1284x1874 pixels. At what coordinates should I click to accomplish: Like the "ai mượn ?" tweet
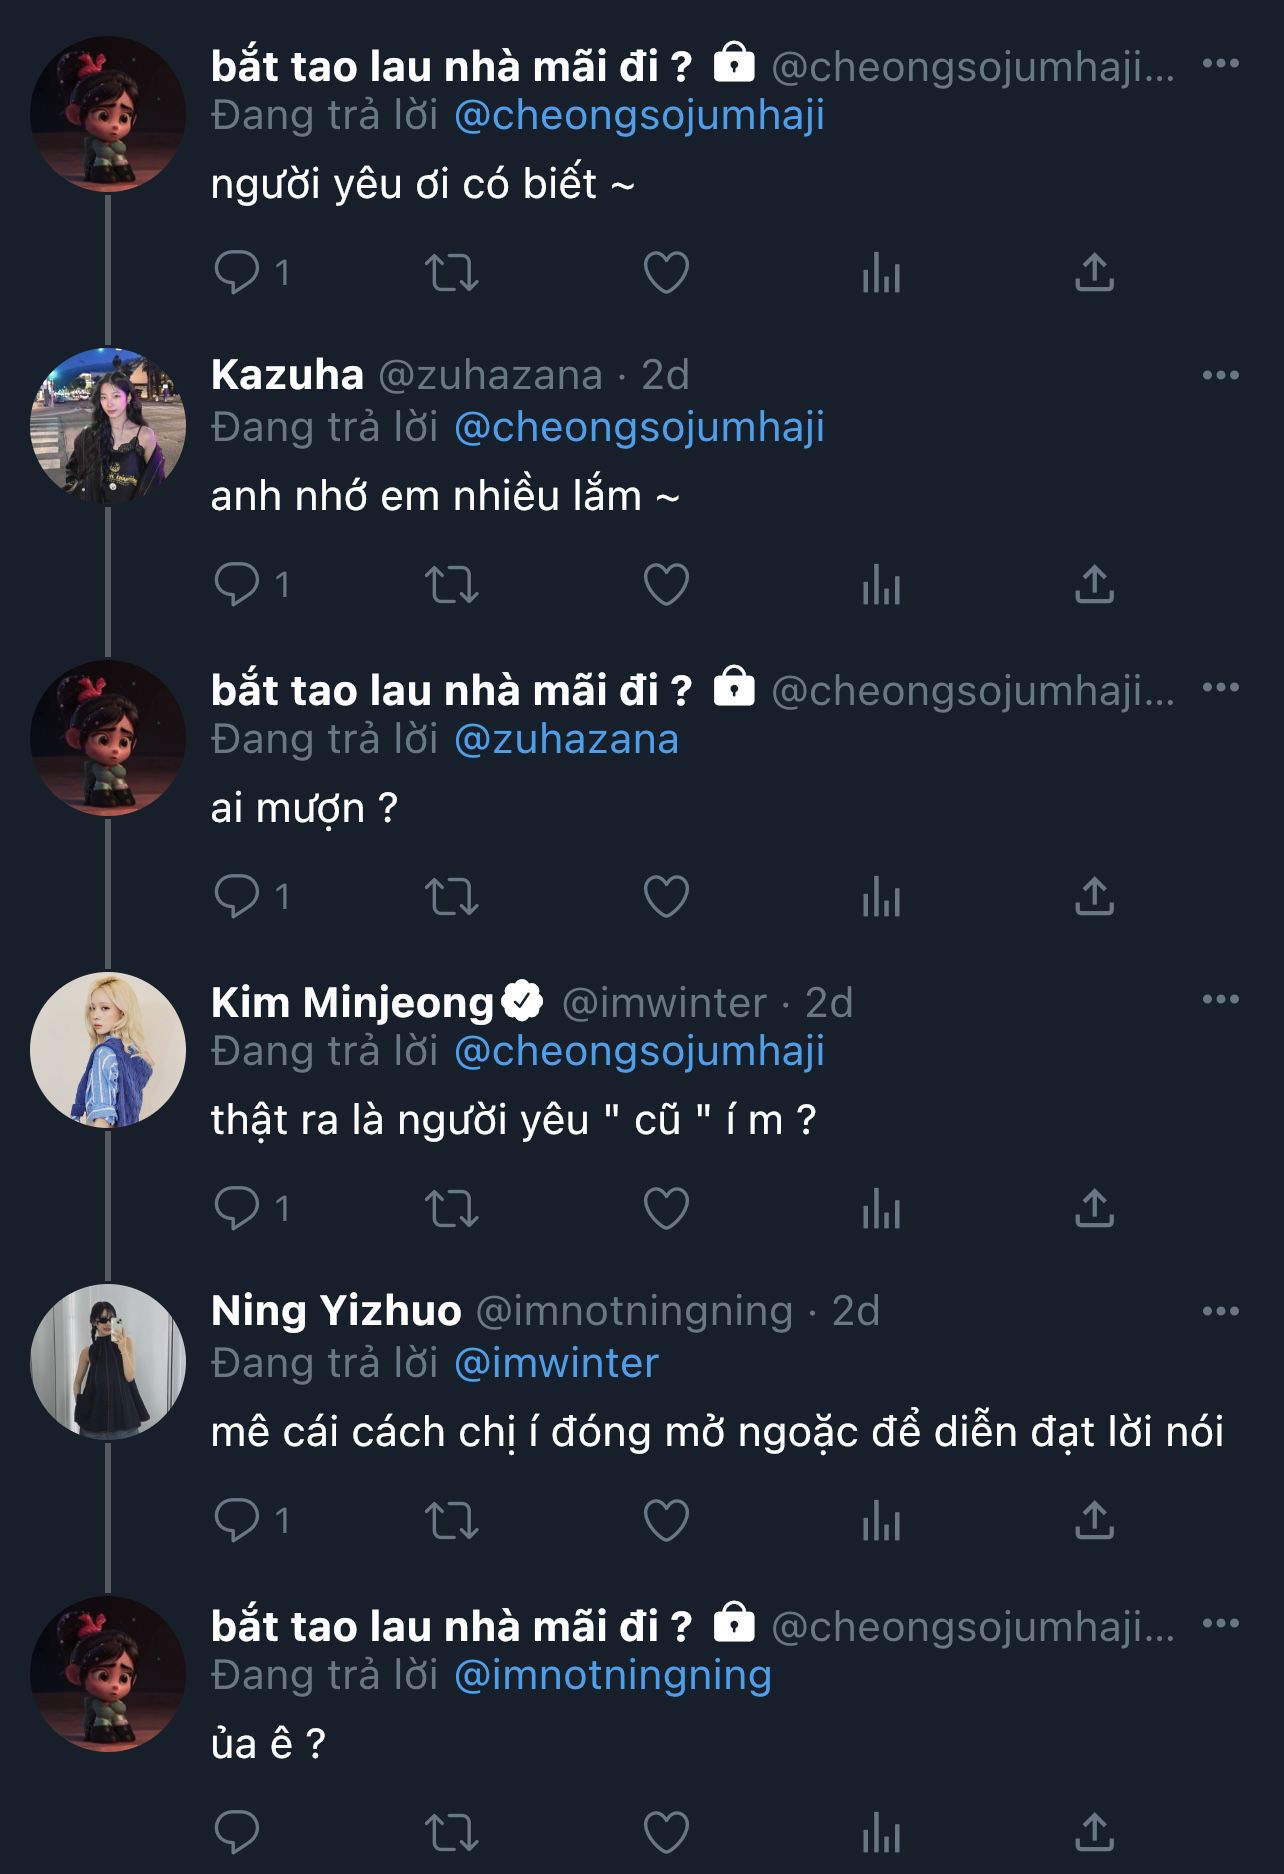666,897
